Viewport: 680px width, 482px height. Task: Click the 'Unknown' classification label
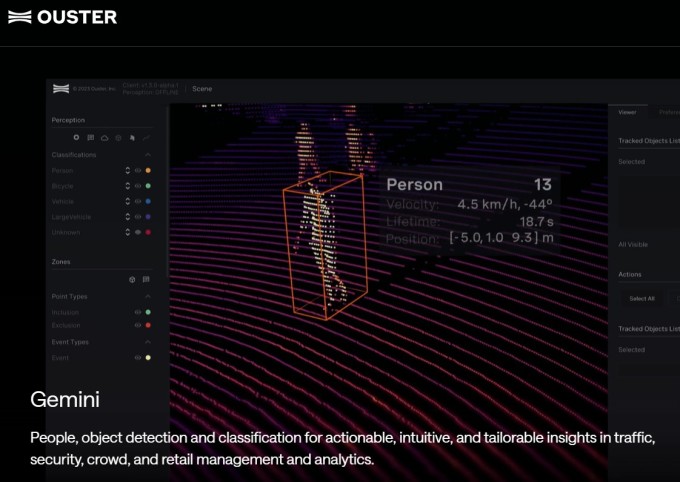tap(66, 232)
